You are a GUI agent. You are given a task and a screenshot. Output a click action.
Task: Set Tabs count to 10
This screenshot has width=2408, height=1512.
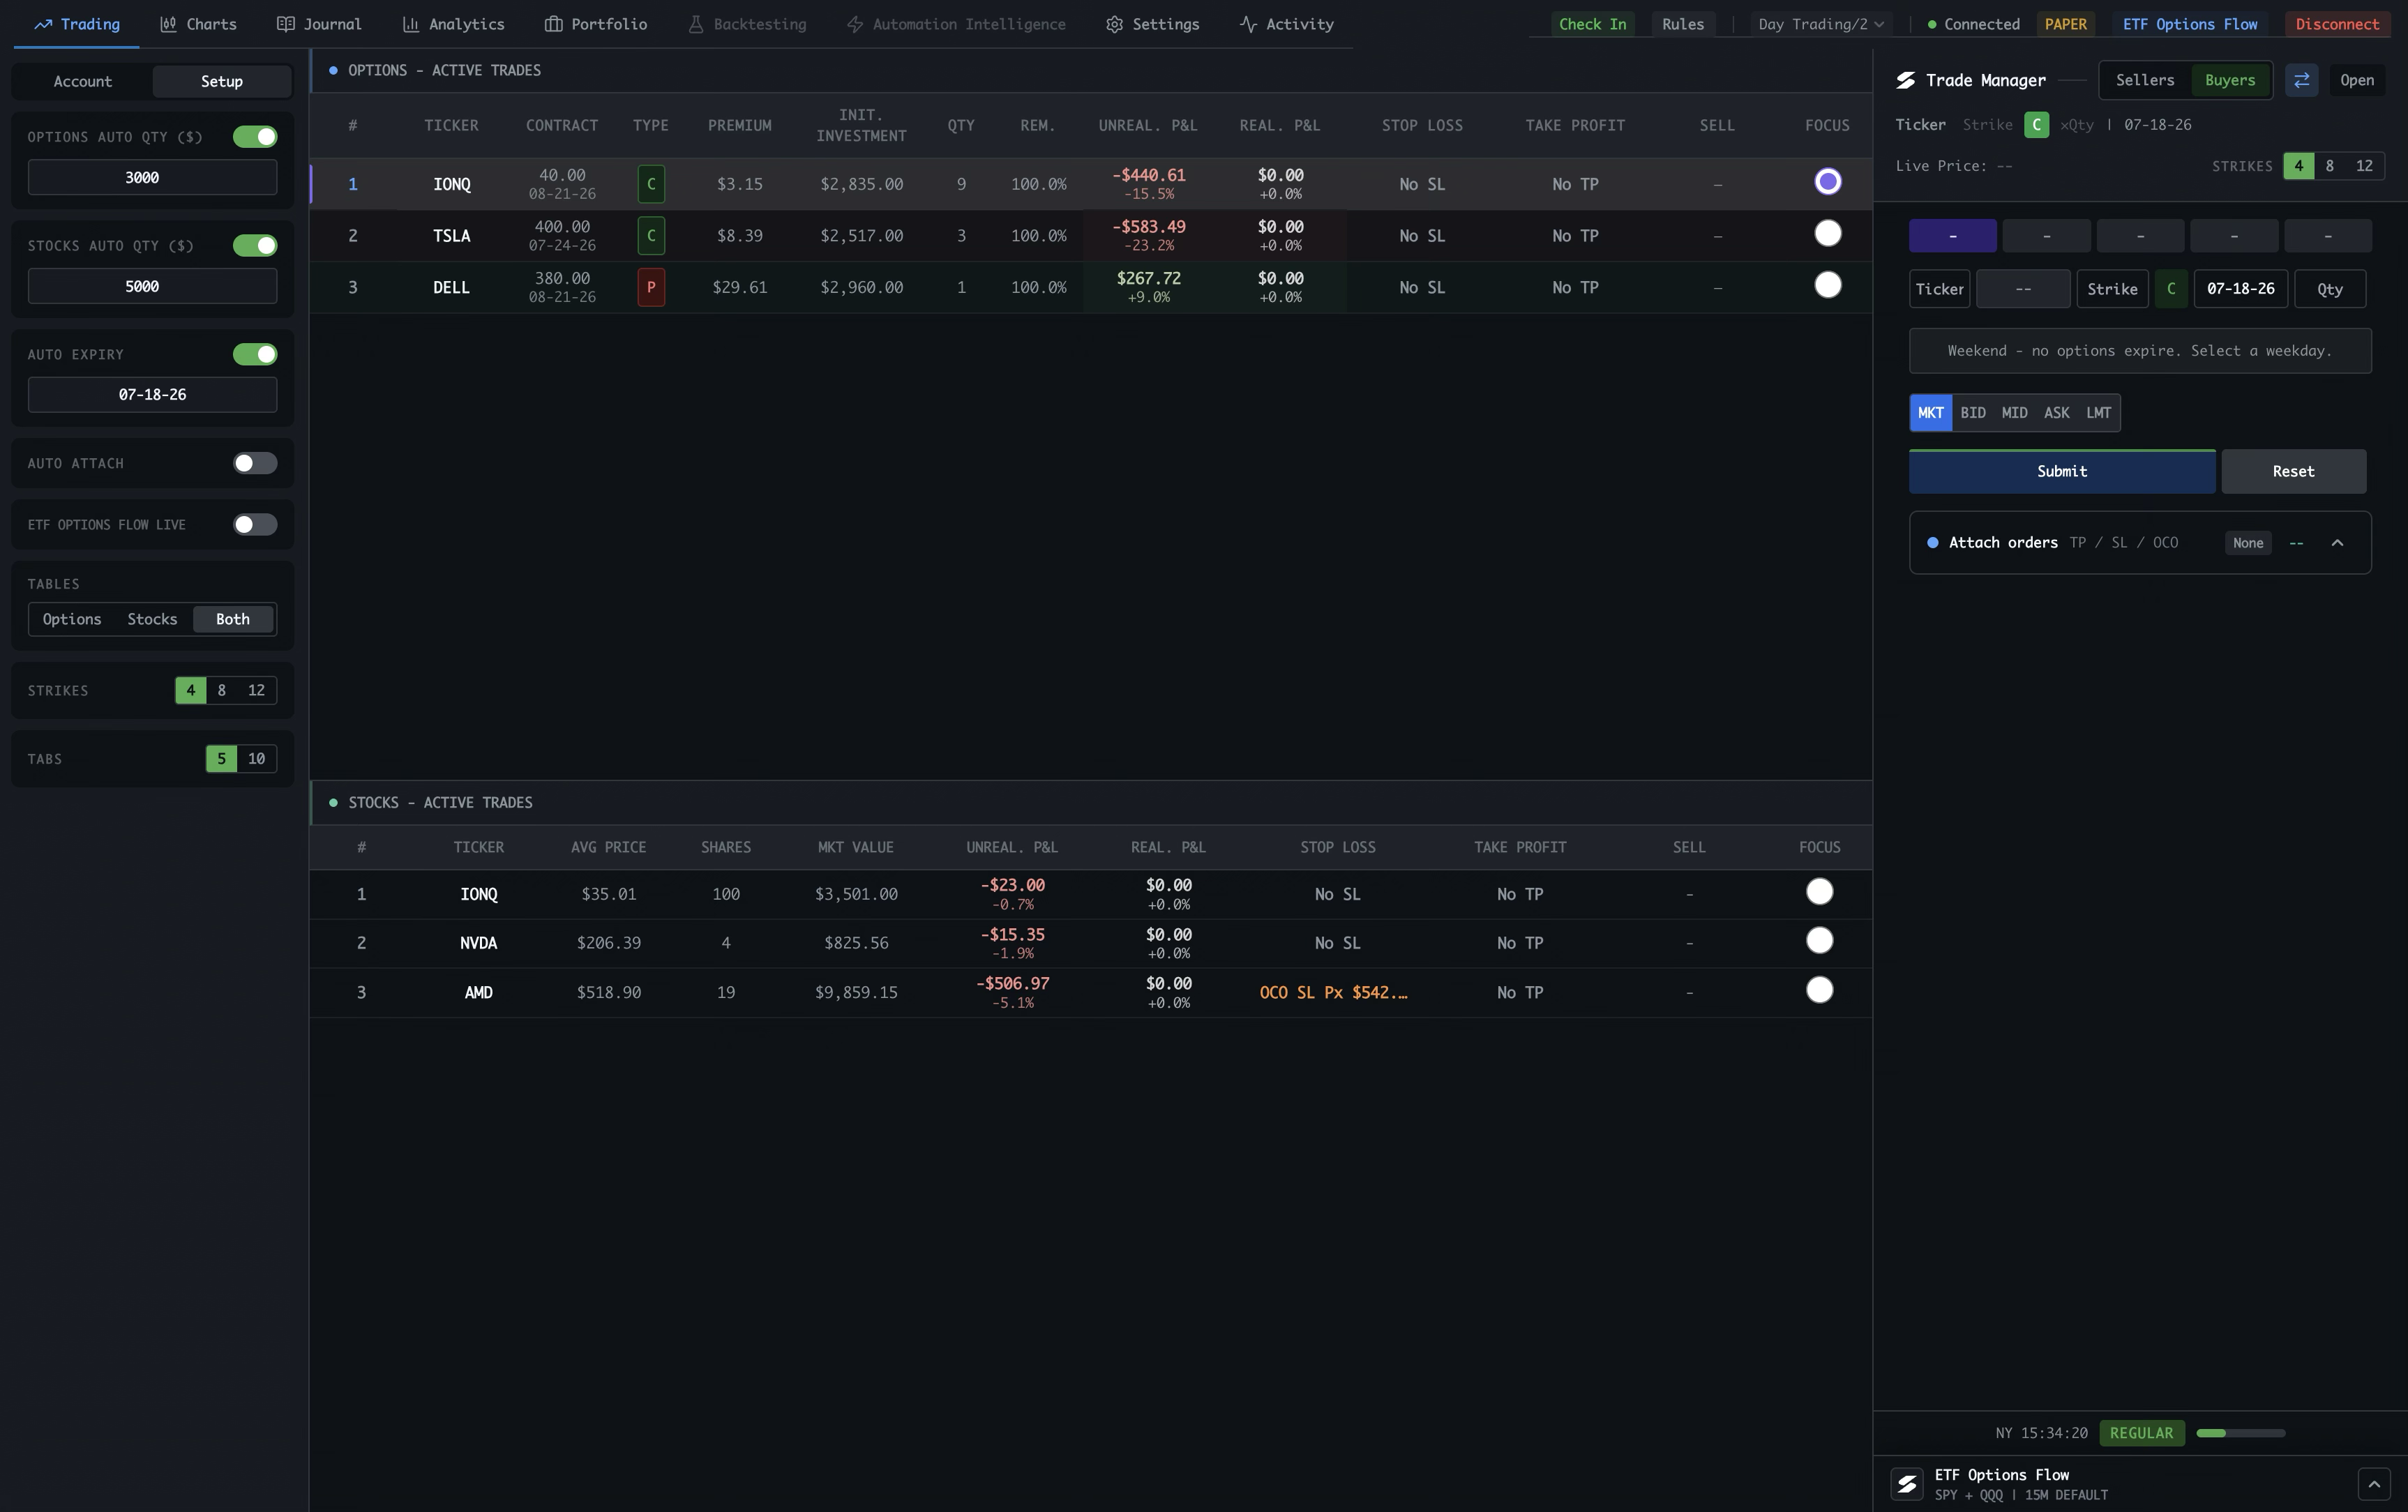[256, 759]
